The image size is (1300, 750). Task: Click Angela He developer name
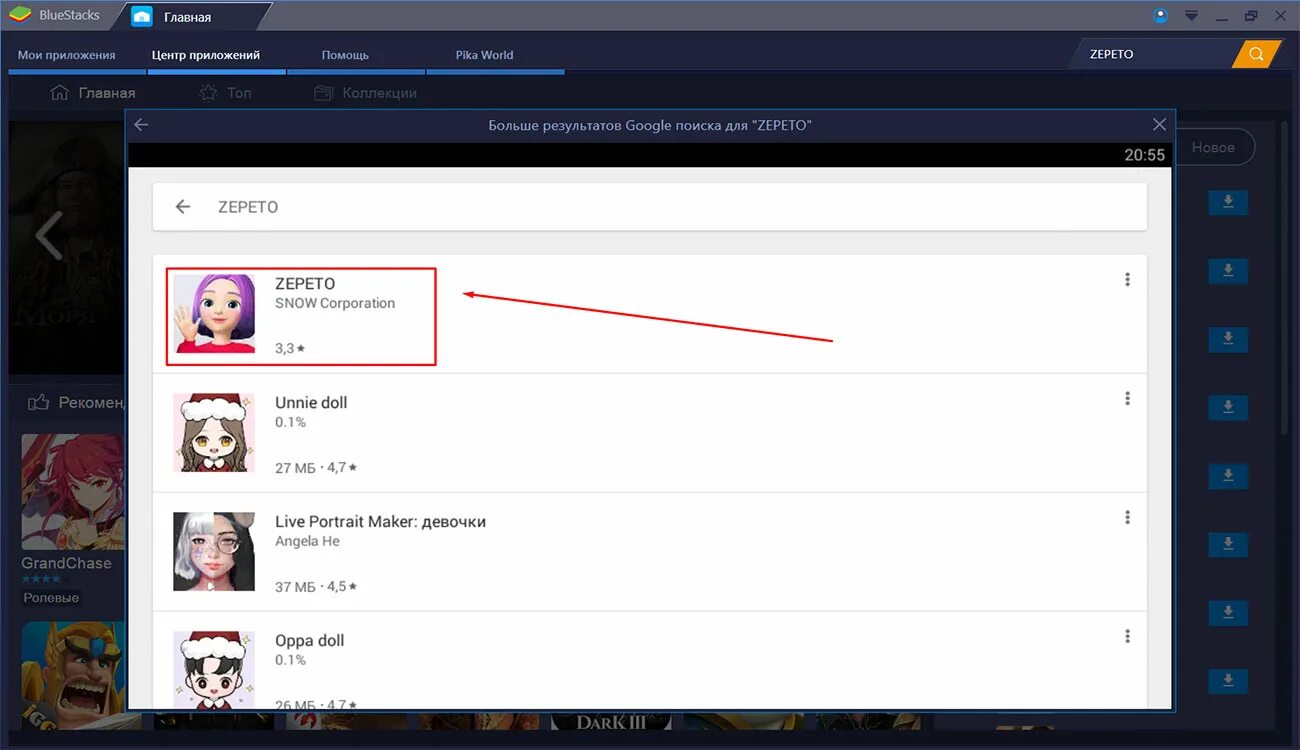point(307,541)
